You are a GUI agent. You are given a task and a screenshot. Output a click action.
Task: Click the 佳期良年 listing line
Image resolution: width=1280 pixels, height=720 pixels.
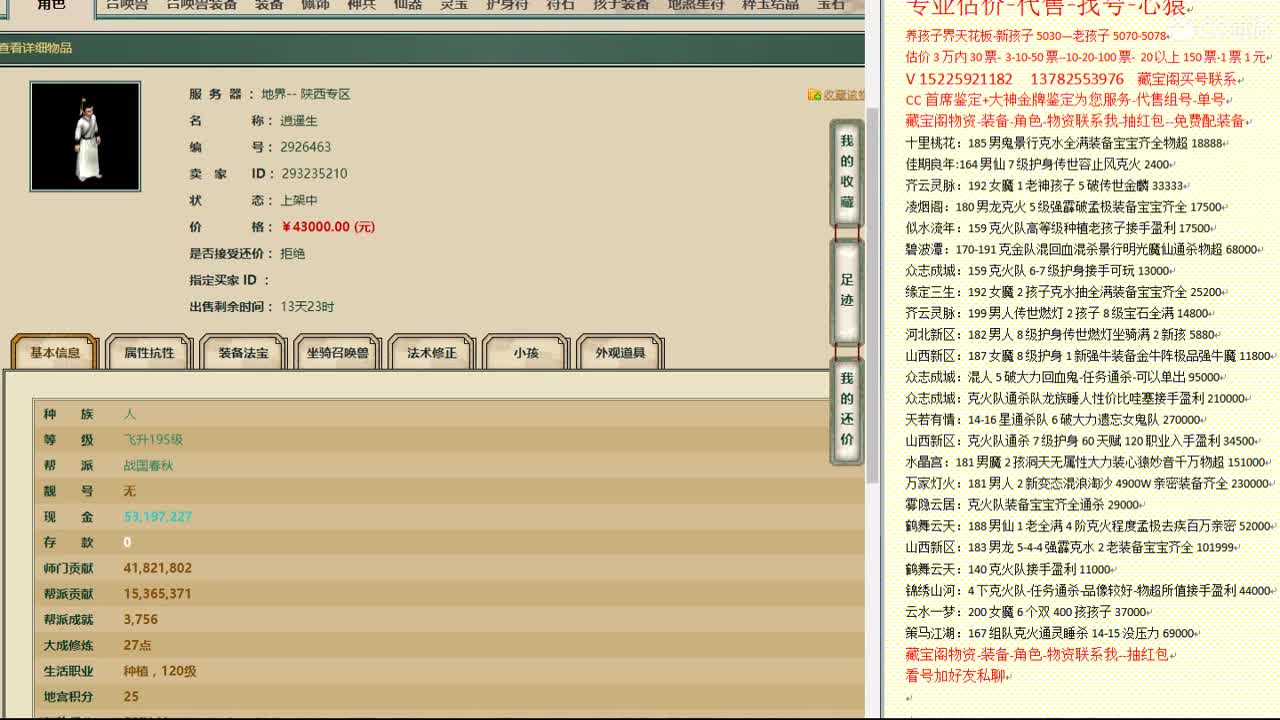1039,164
